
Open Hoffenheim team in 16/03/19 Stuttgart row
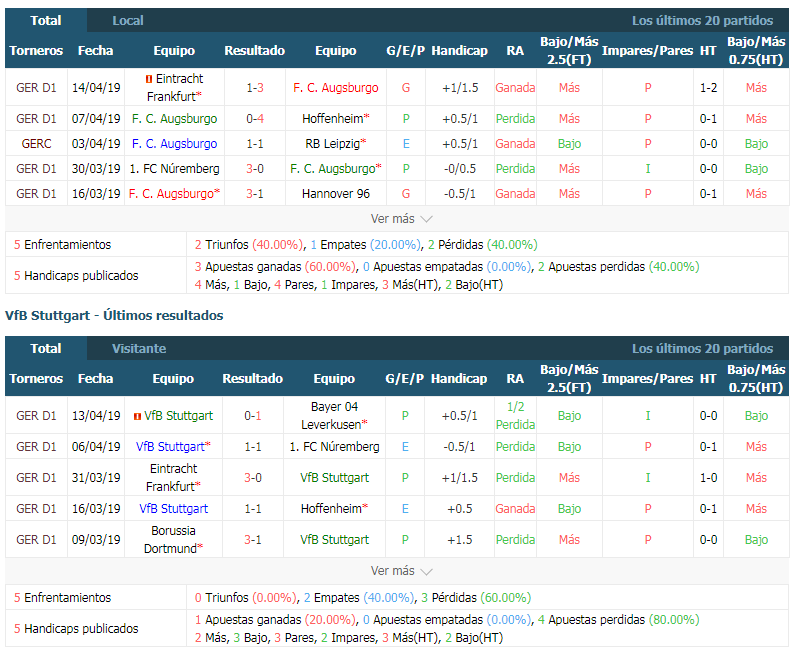[x=334, y=509]
